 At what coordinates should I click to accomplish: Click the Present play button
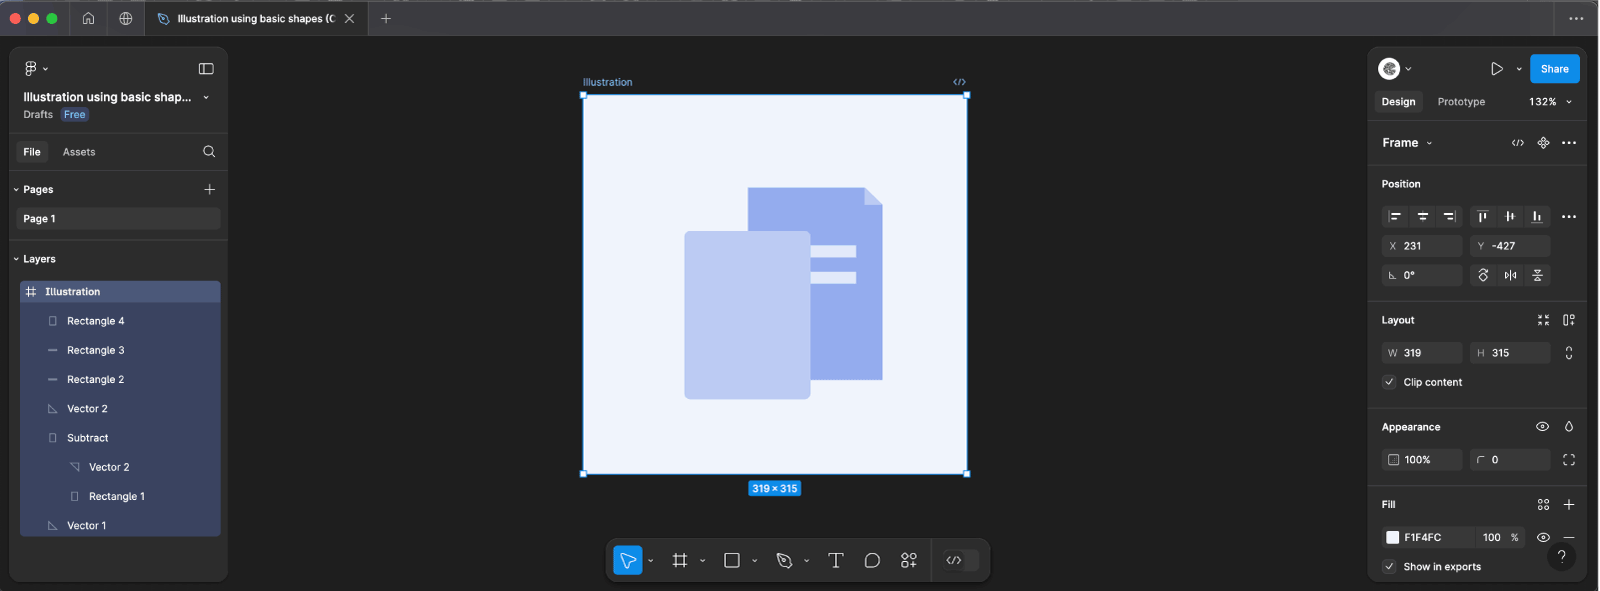[1497, 69]
